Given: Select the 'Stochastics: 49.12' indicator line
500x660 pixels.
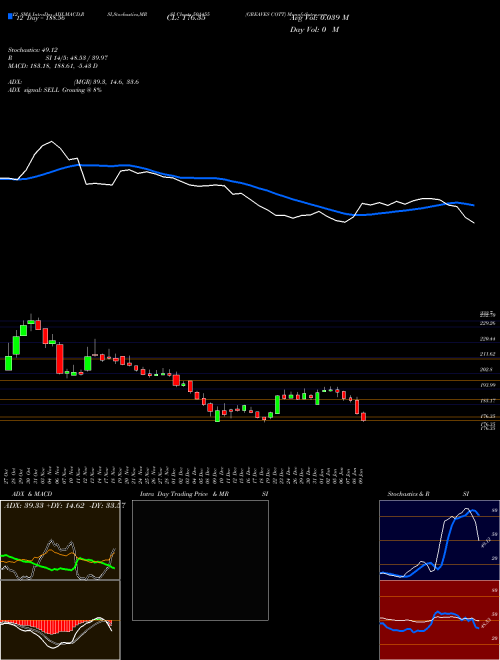Looking at the screenshot, I should tap(32, 50).
